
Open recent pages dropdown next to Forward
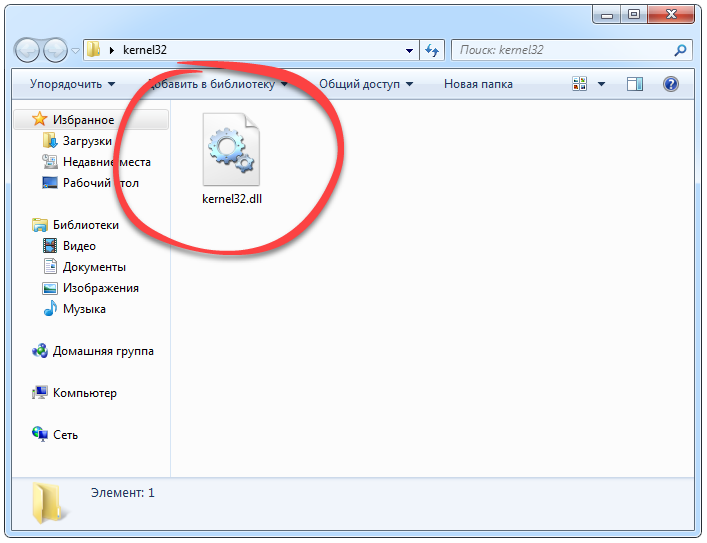pos(75,51)
